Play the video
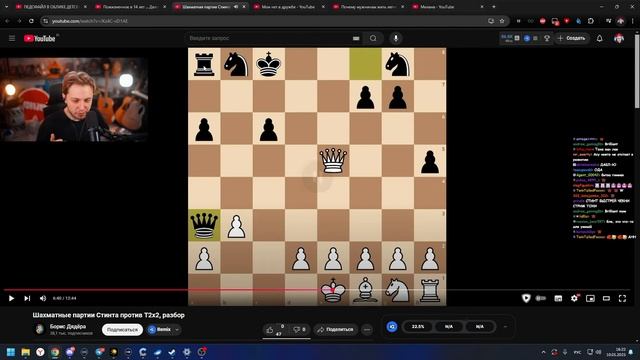 [x=11, y=298]
